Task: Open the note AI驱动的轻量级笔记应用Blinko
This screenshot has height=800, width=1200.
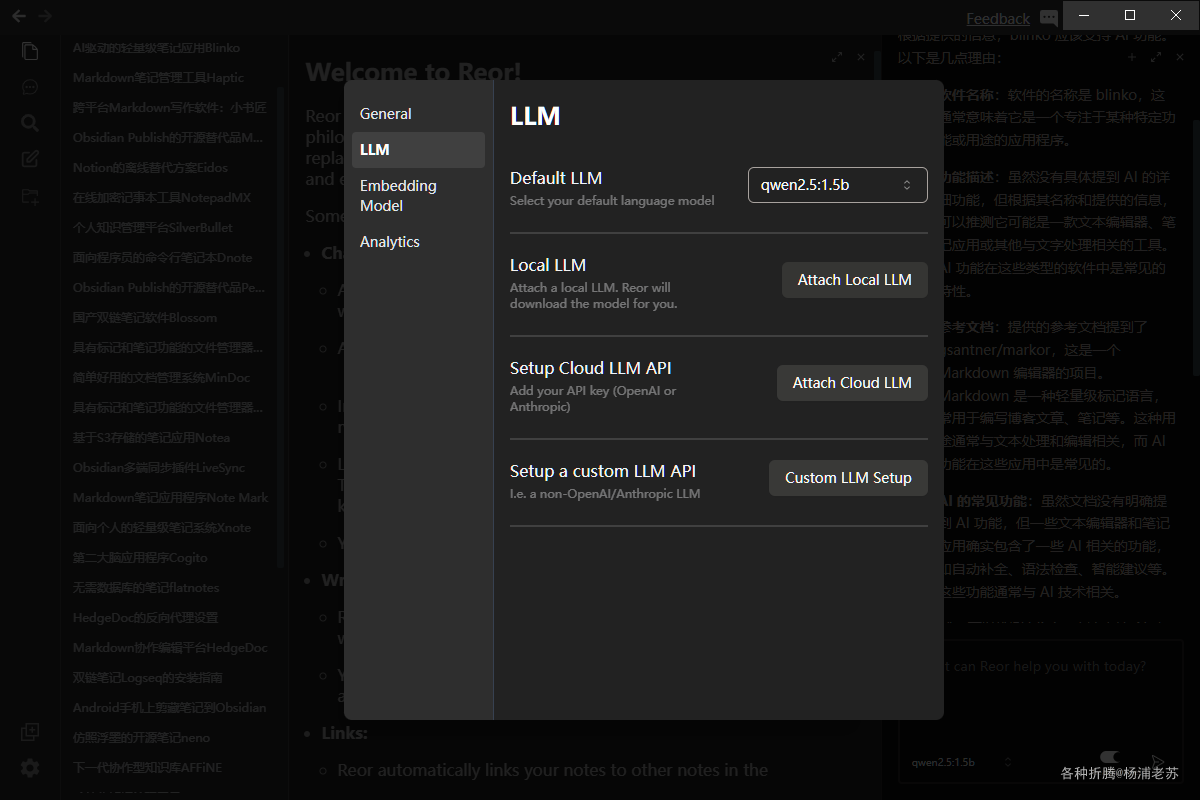Action: (x=156, y=48)
